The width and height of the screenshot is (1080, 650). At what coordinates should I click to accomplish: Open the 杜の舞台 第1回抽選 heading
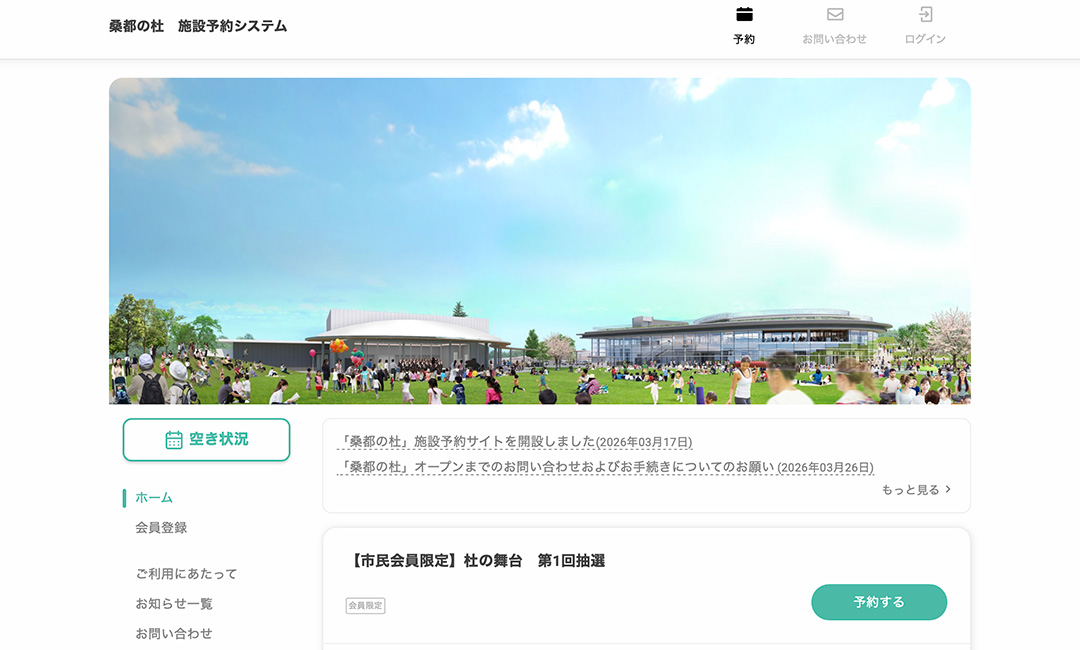tap(477, 560)
